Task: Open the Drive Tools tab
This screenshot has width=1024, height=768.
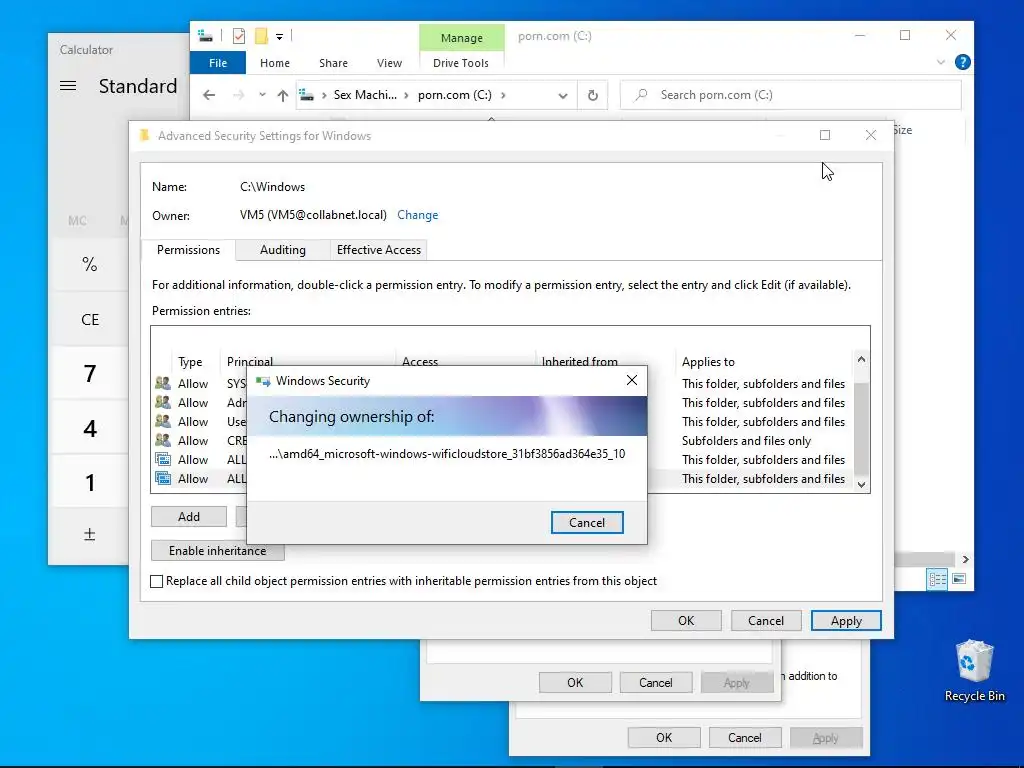Action: point(460,63)
